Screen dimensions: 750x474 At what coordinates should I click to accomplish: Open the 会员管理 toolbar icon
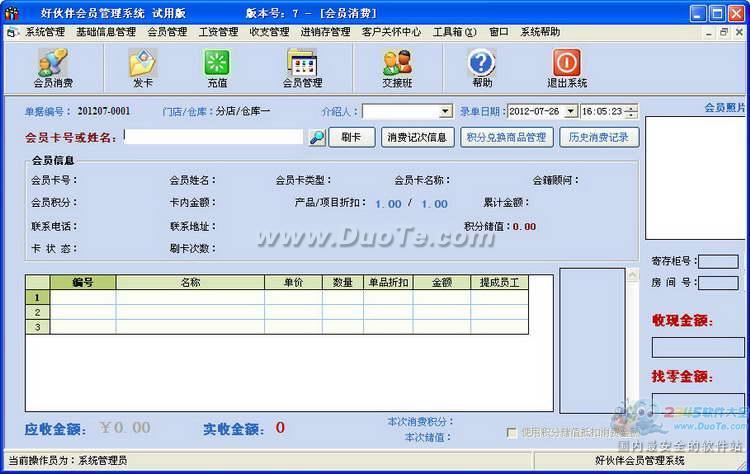point(302,68)
